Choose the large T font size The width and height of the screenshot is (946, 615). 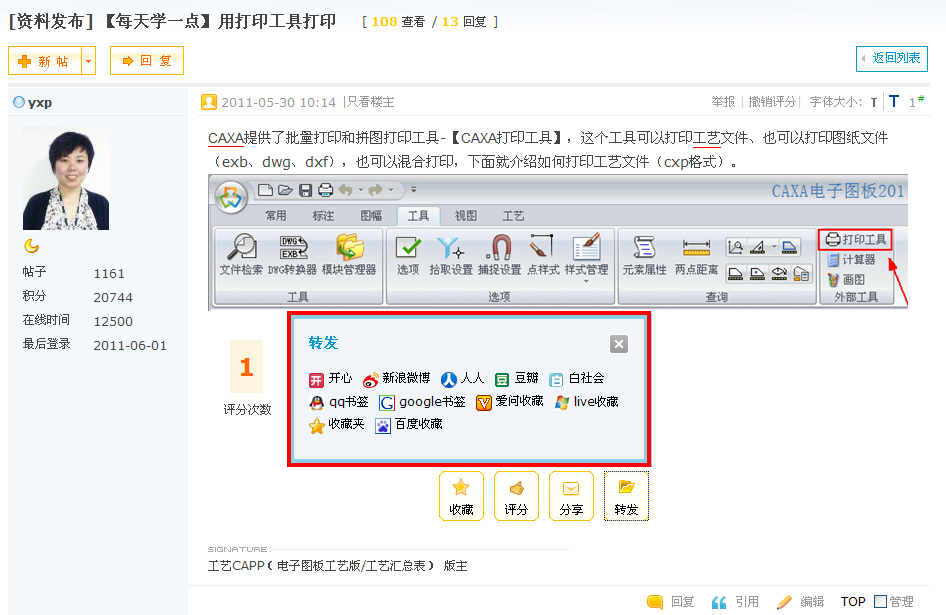[894, 101]
